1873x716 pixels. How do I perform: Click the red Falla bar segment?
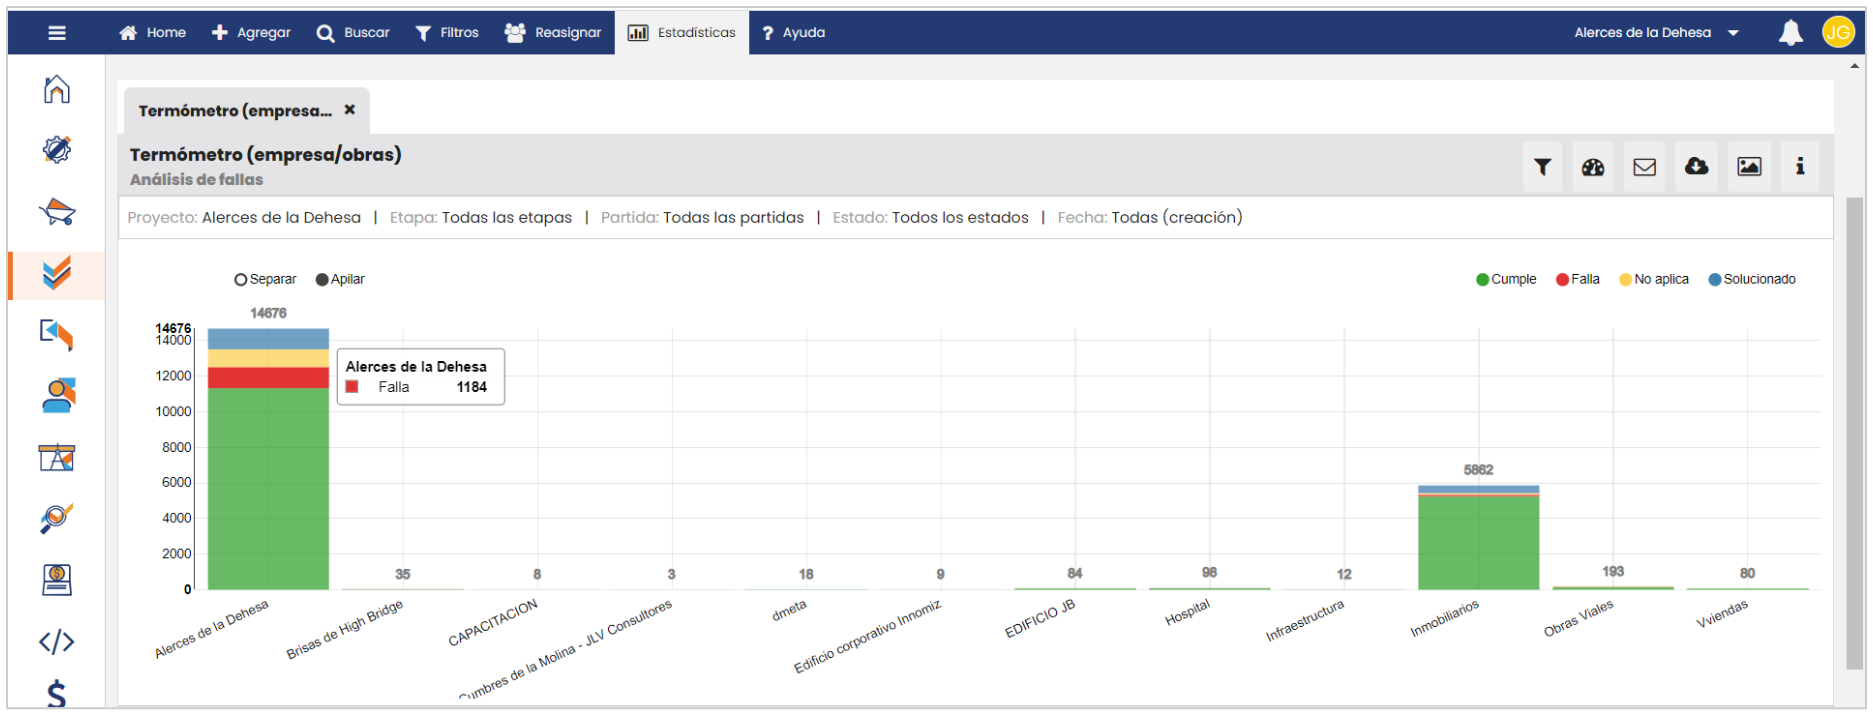pos(268,378)
